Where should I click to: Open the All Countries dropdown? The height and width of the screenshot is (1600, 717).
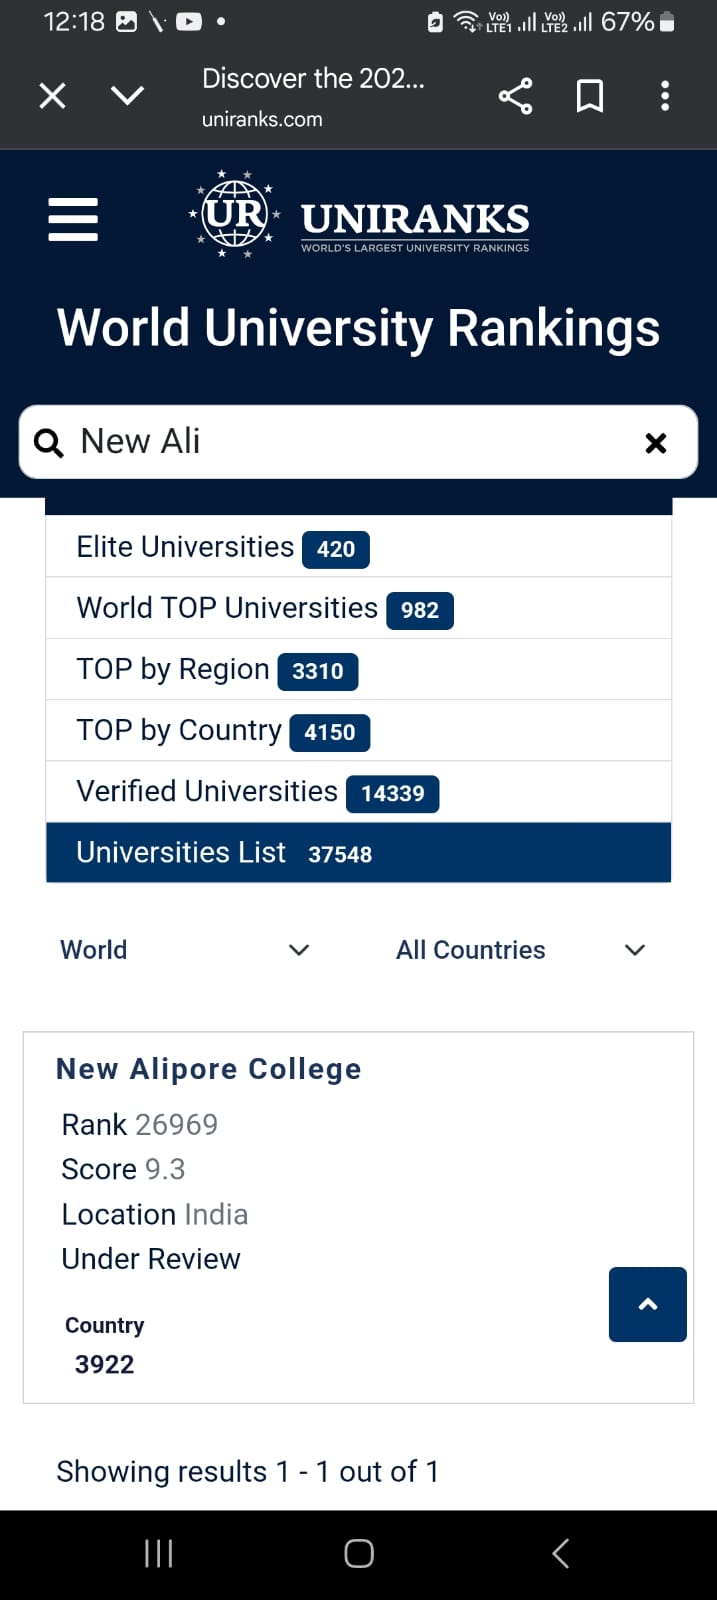[x=520, y=950]
